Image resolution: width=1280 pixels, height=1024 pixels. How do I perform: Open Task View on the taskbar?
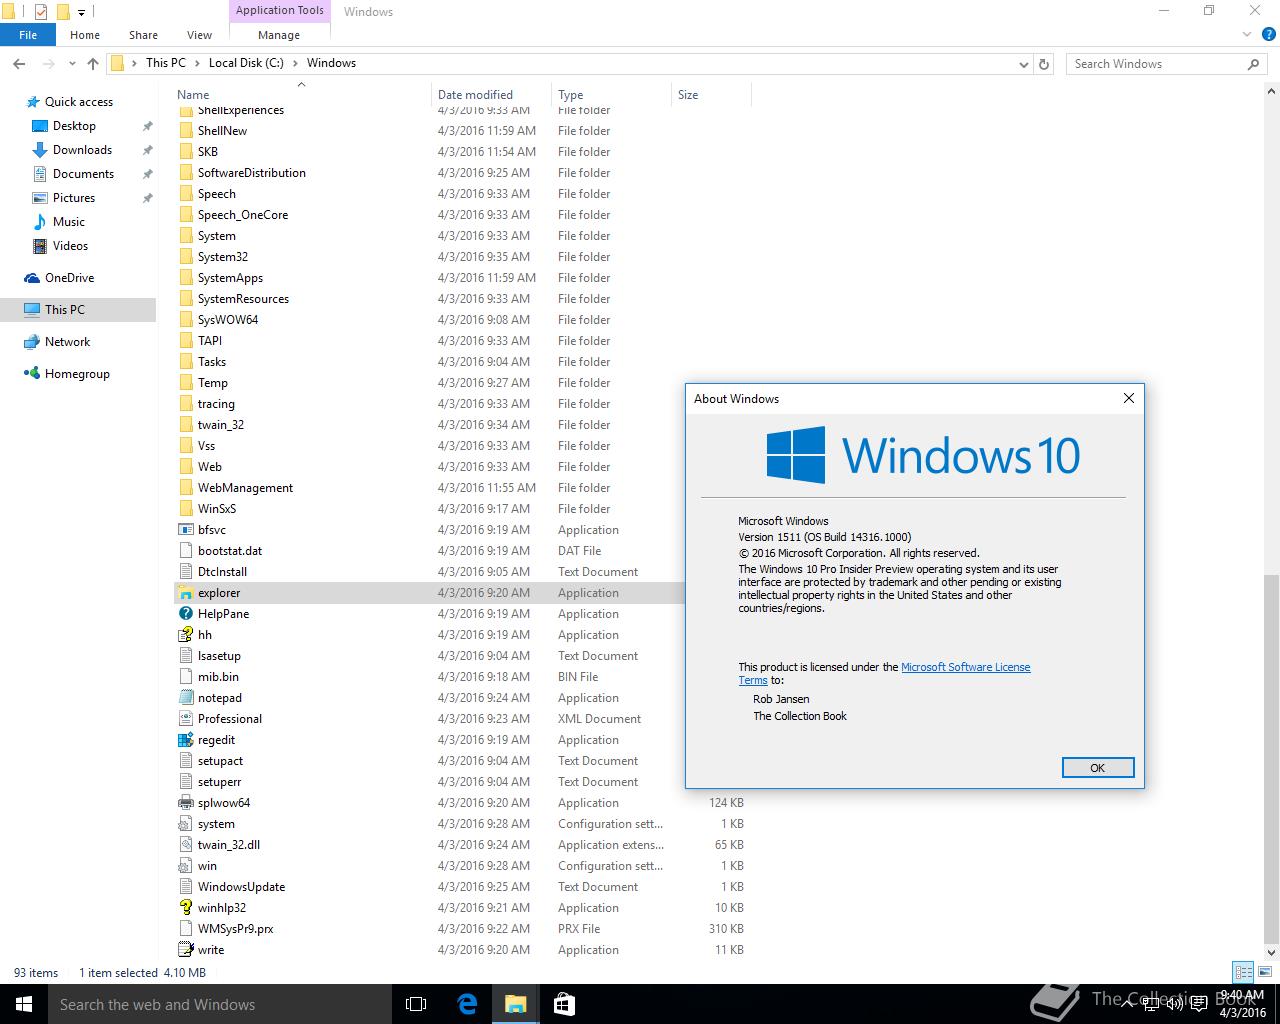(416, 1004)
